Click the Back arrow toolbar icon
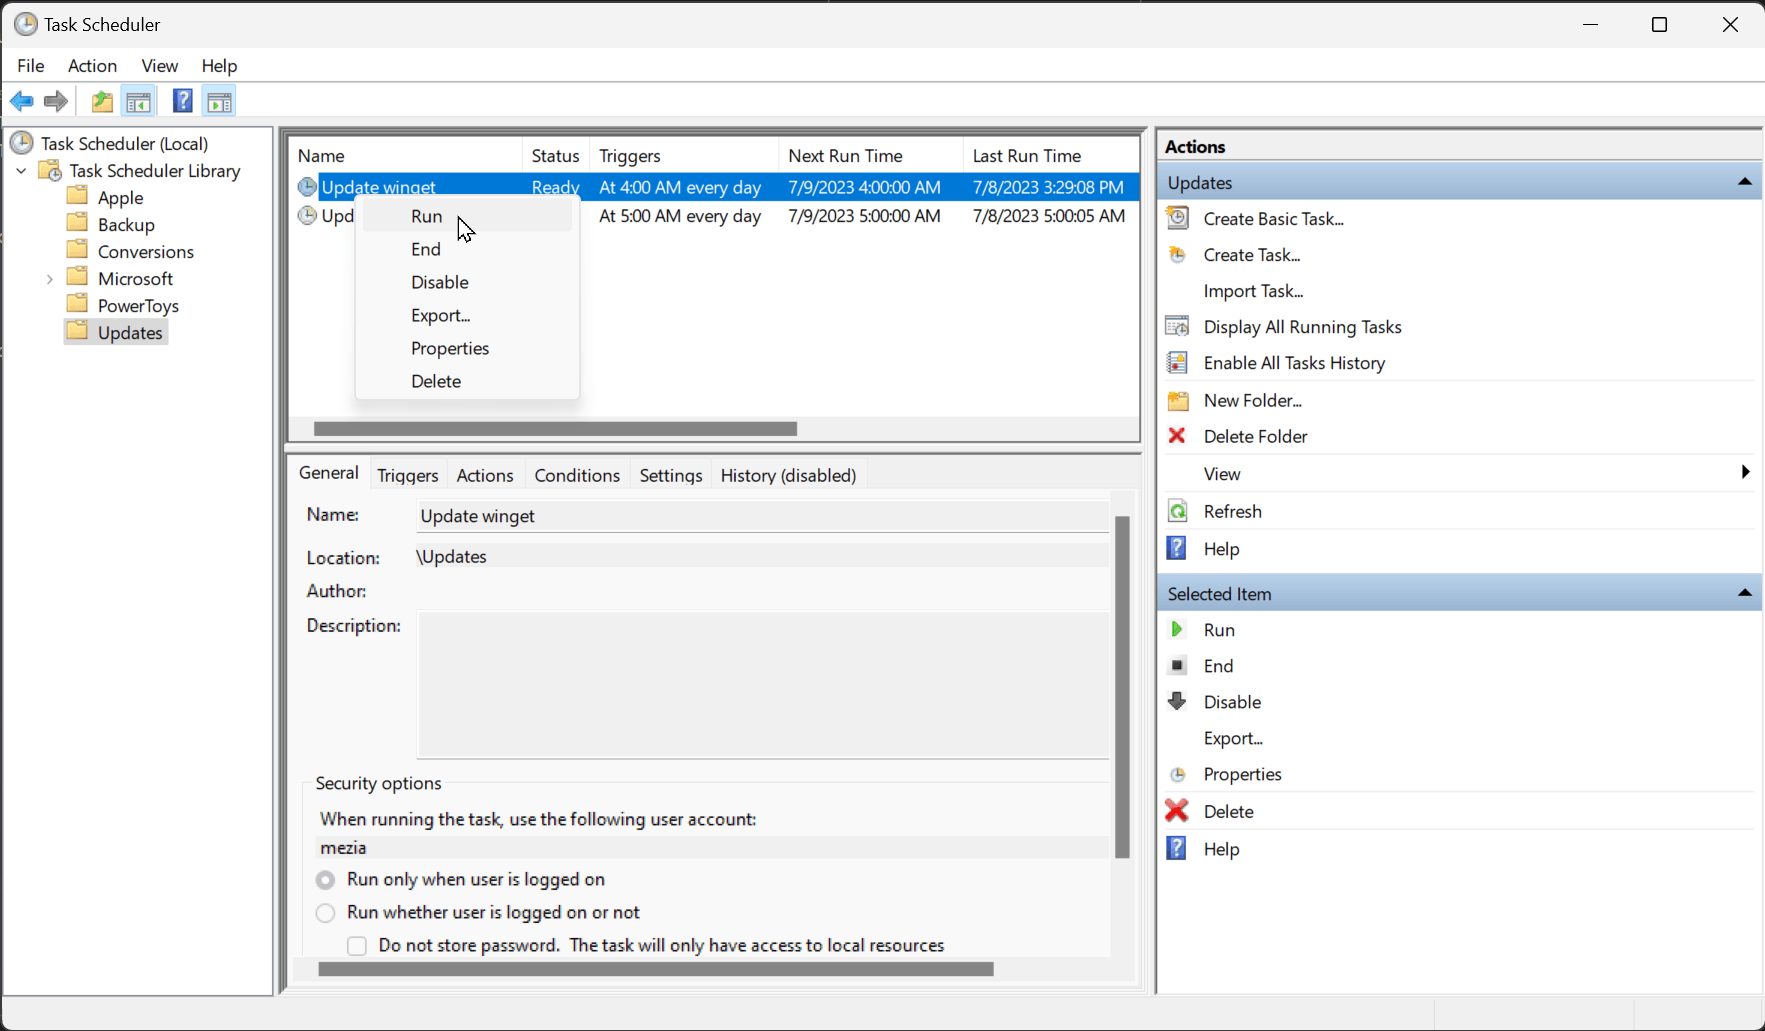Screen dimensions: 1765x1031 tap(21, 101)
